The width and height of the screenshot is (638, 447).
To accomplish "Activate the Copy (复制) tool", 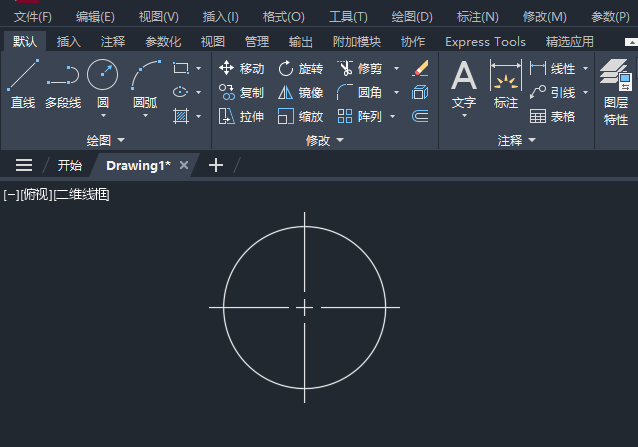I will tap(242, 92).
